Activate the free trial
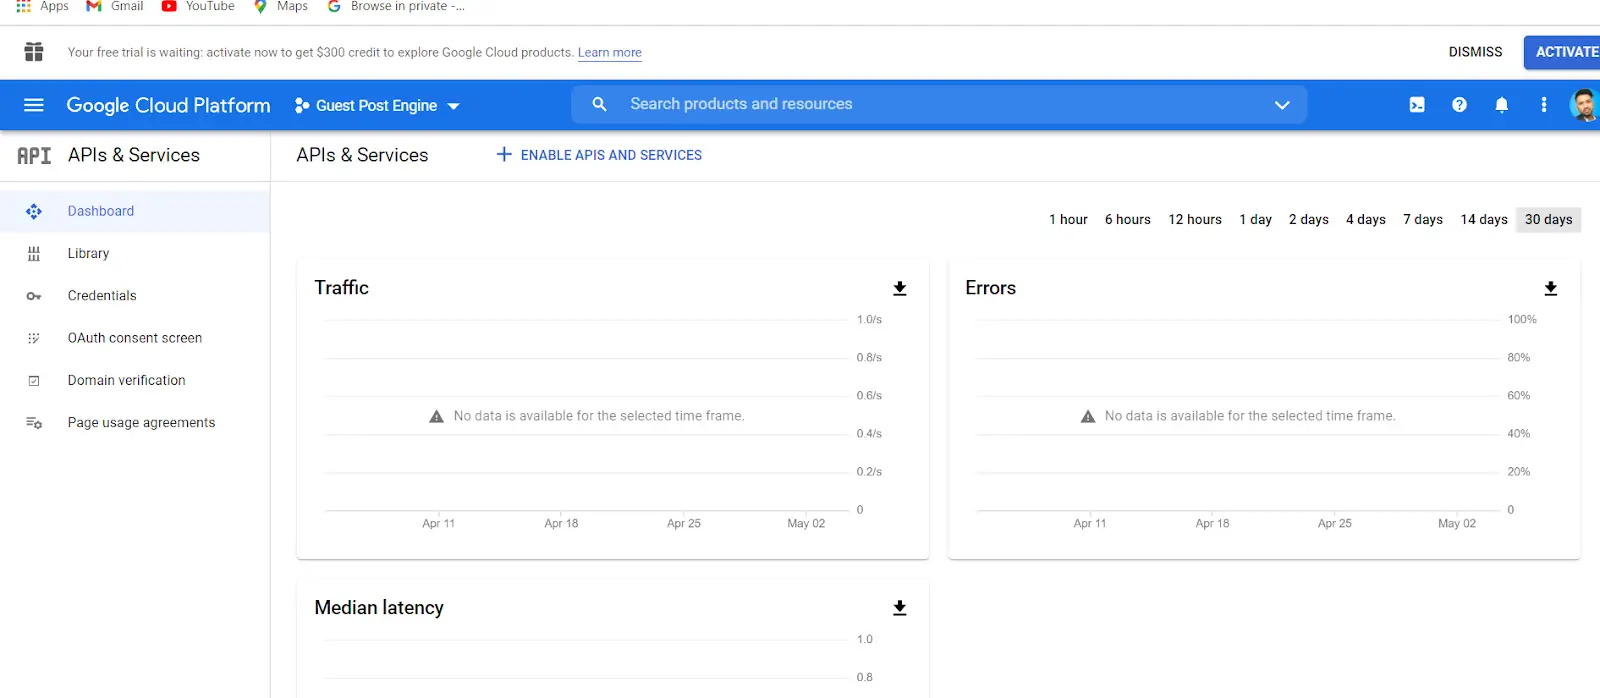Screen dimensions: 1600x698 (x=1563, y=52)
